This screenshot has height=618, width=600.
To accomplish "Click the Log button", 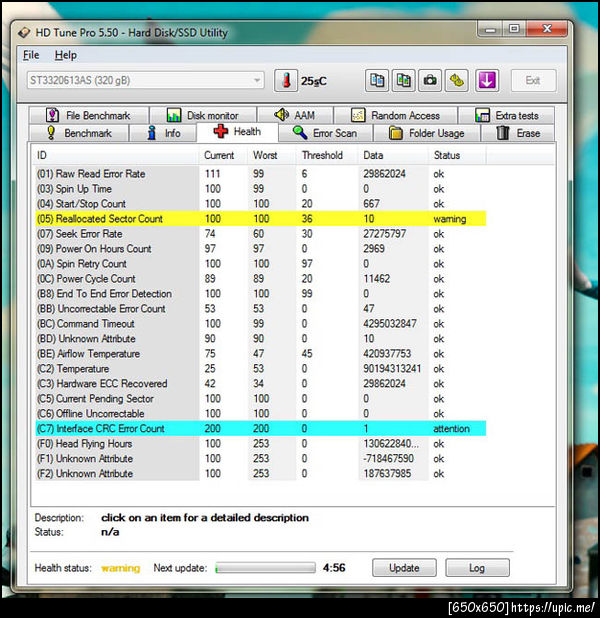I will 477,568.
